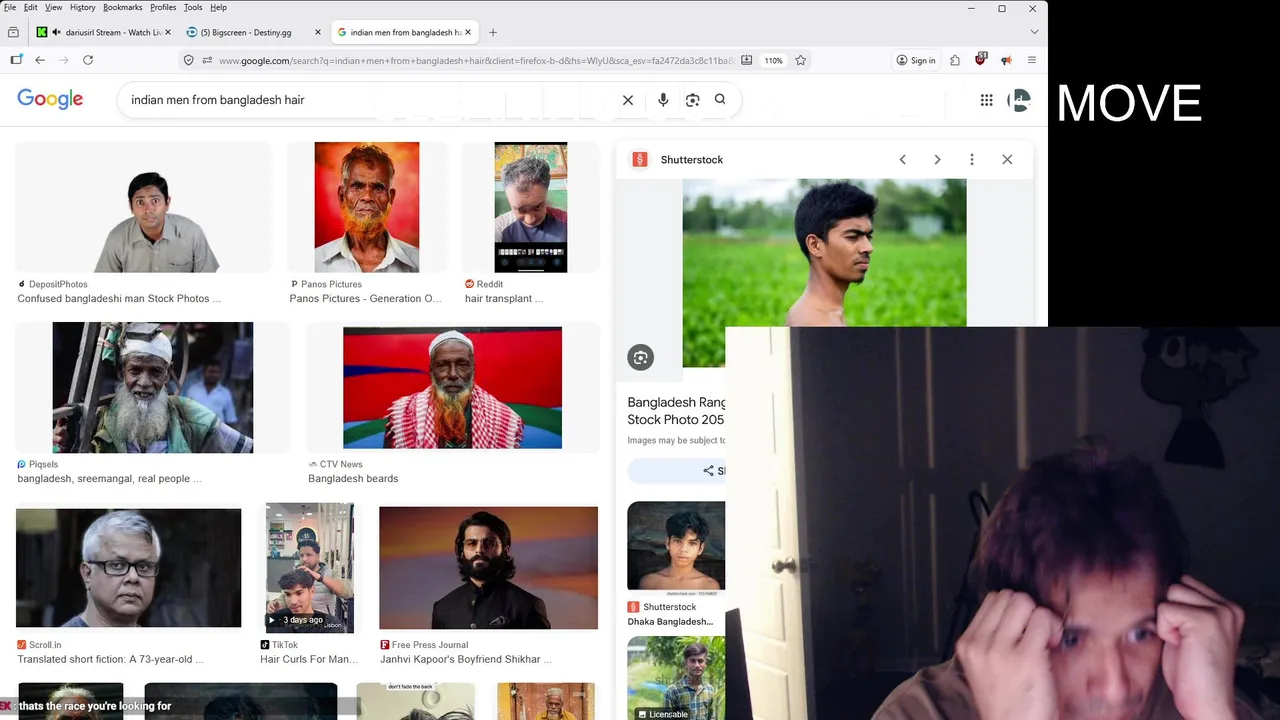Open the Confused bangladeshi man DepositPhotos thumbnail

pos(144,207)
